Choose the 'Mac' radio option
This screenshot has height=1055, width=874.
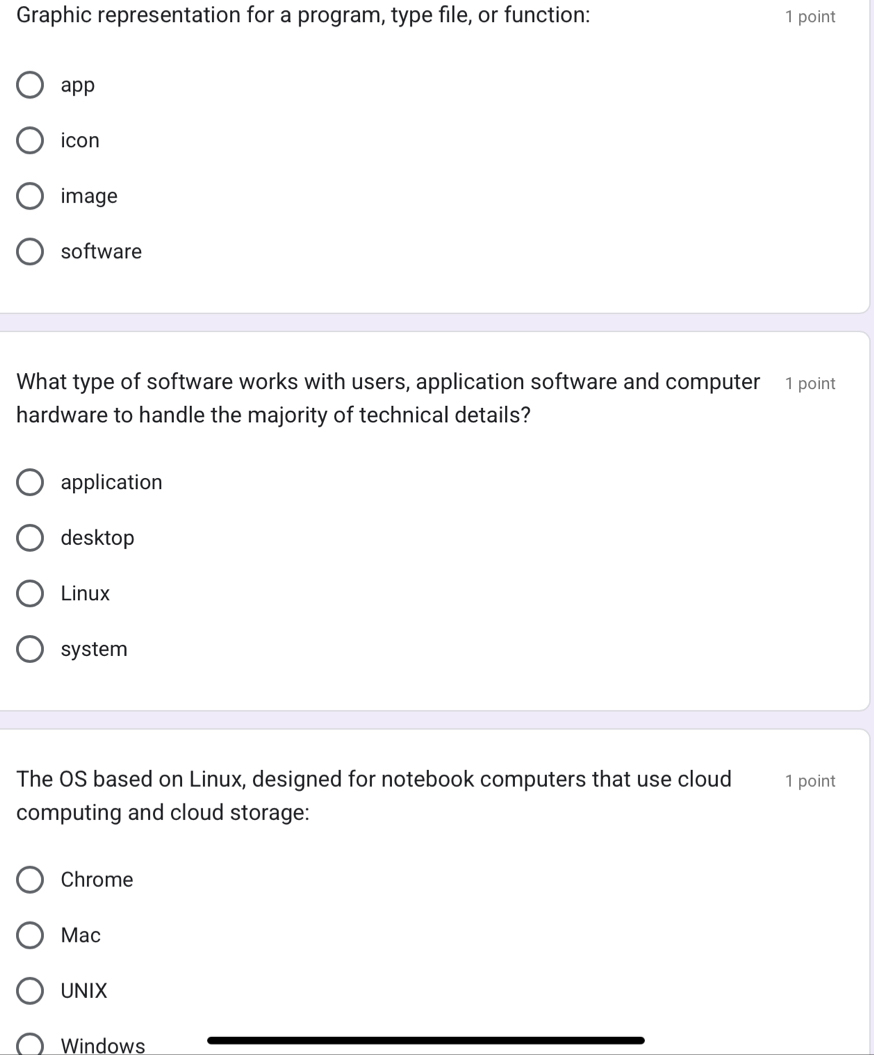point(30,936)
